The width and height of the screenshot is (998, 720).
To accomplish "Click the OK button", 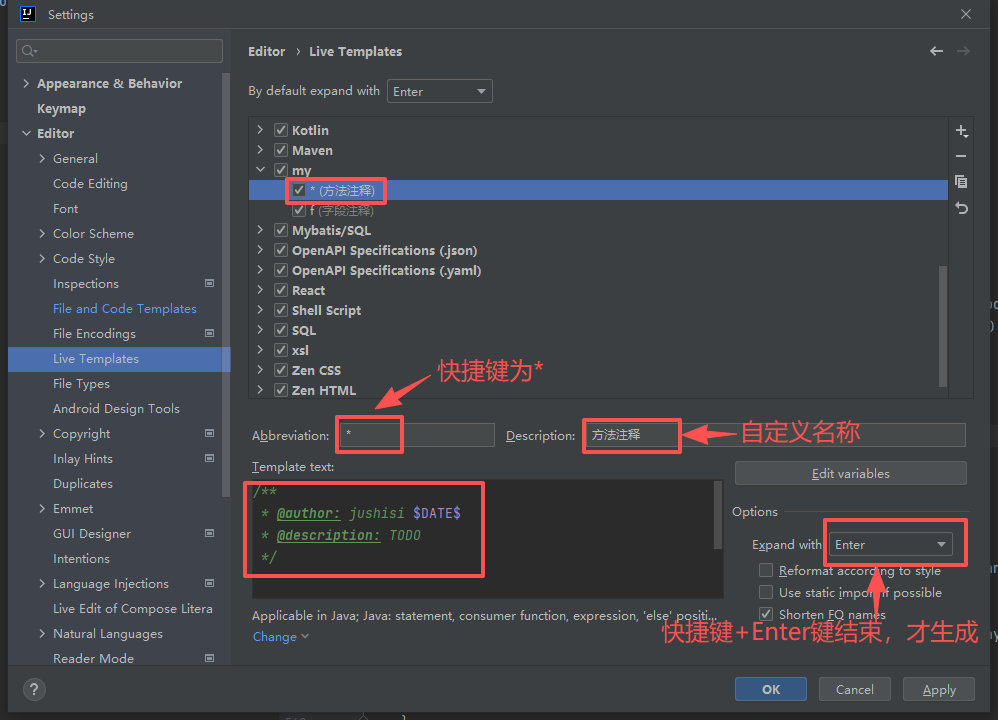I will click(771, 689).
